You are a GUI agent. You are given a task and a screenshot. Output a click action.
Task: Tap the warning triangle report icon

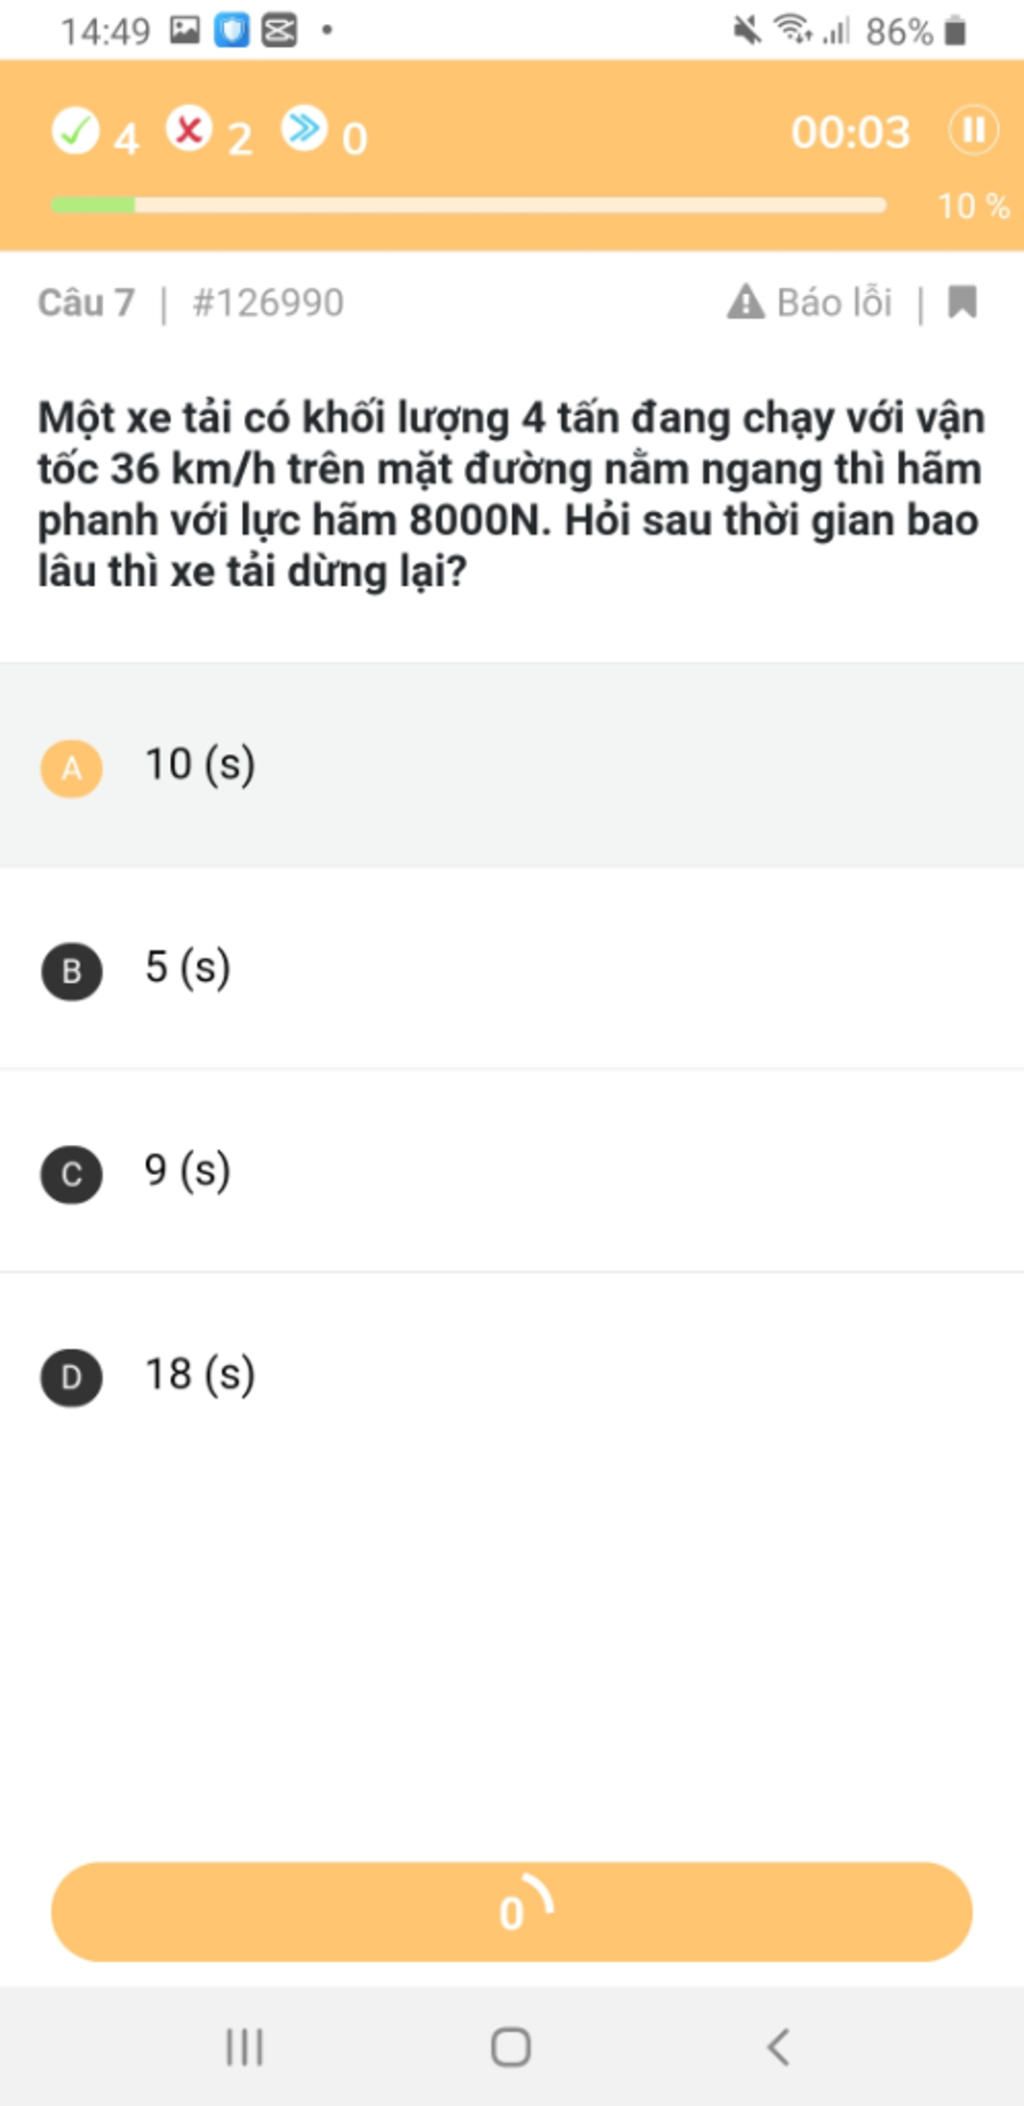[x=745, y=301]
